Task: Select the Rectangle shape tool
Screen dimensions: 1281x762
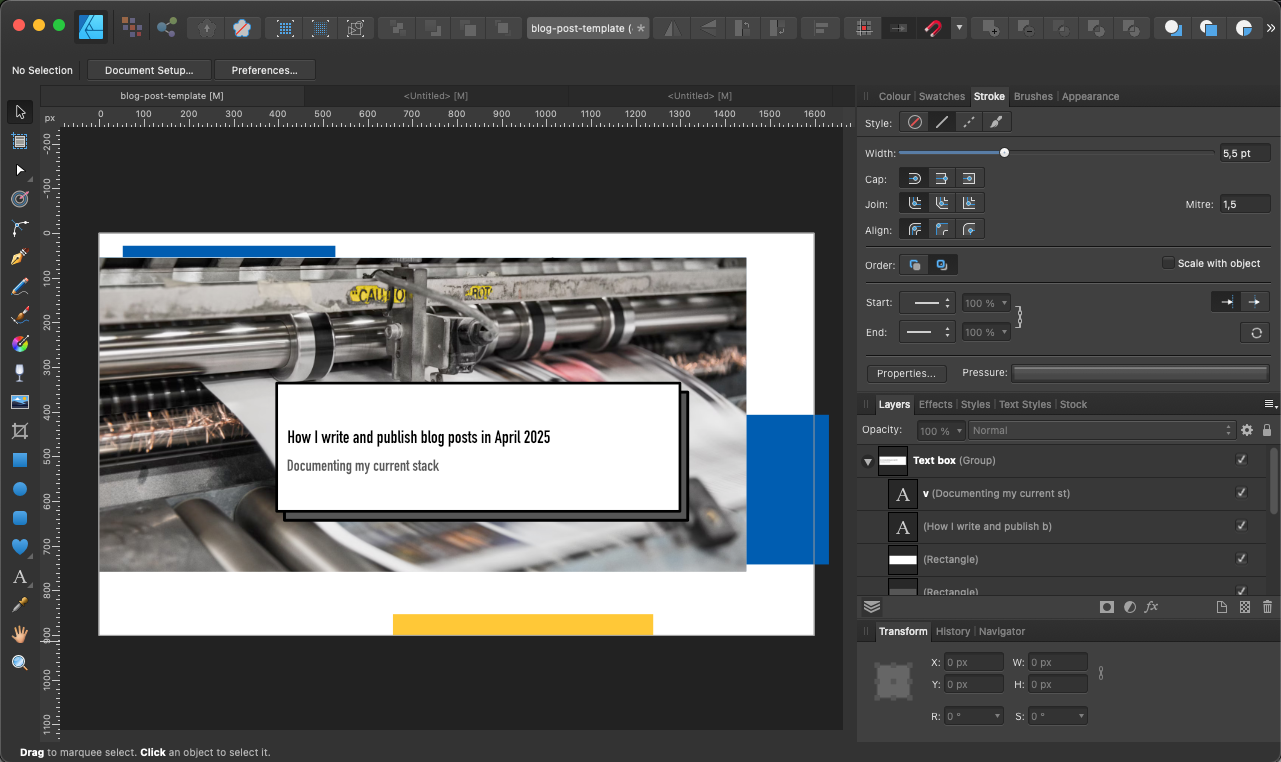Action: coord(19,460)
